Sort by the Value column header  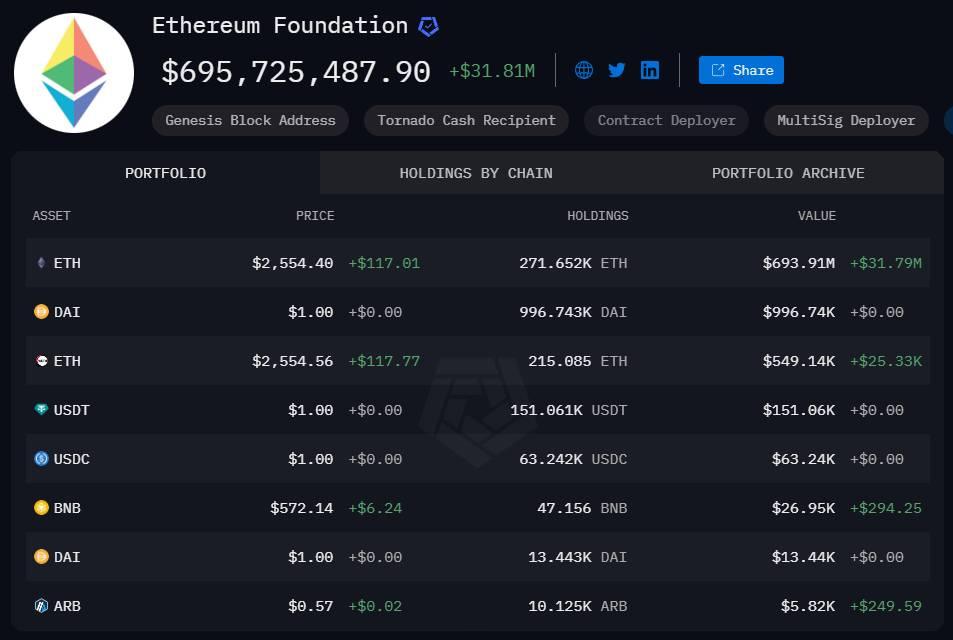816,216
